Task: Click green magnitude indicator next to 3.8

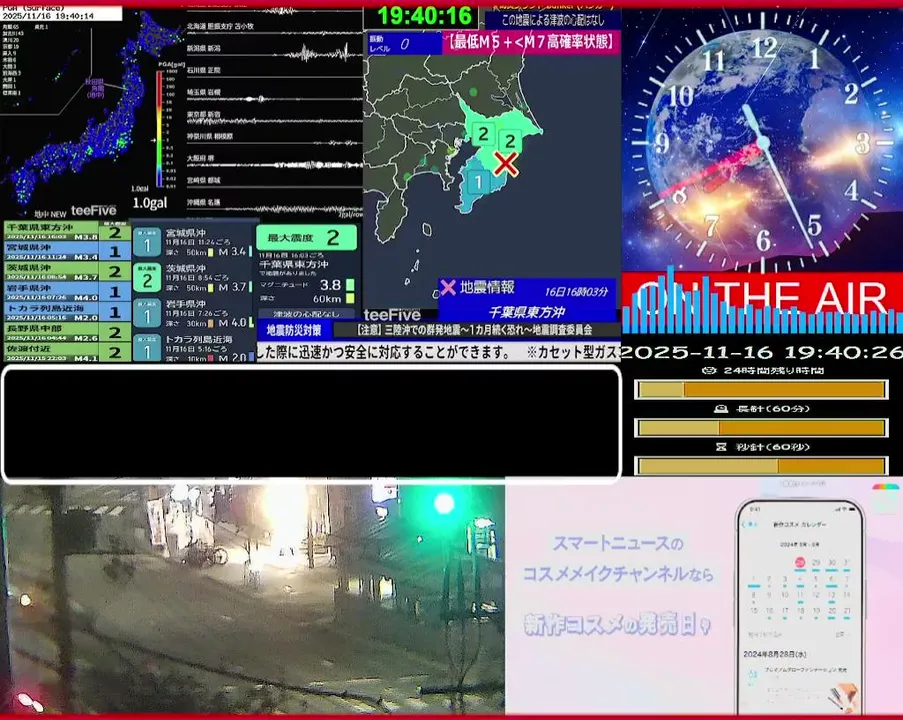Action: [350, 285]
